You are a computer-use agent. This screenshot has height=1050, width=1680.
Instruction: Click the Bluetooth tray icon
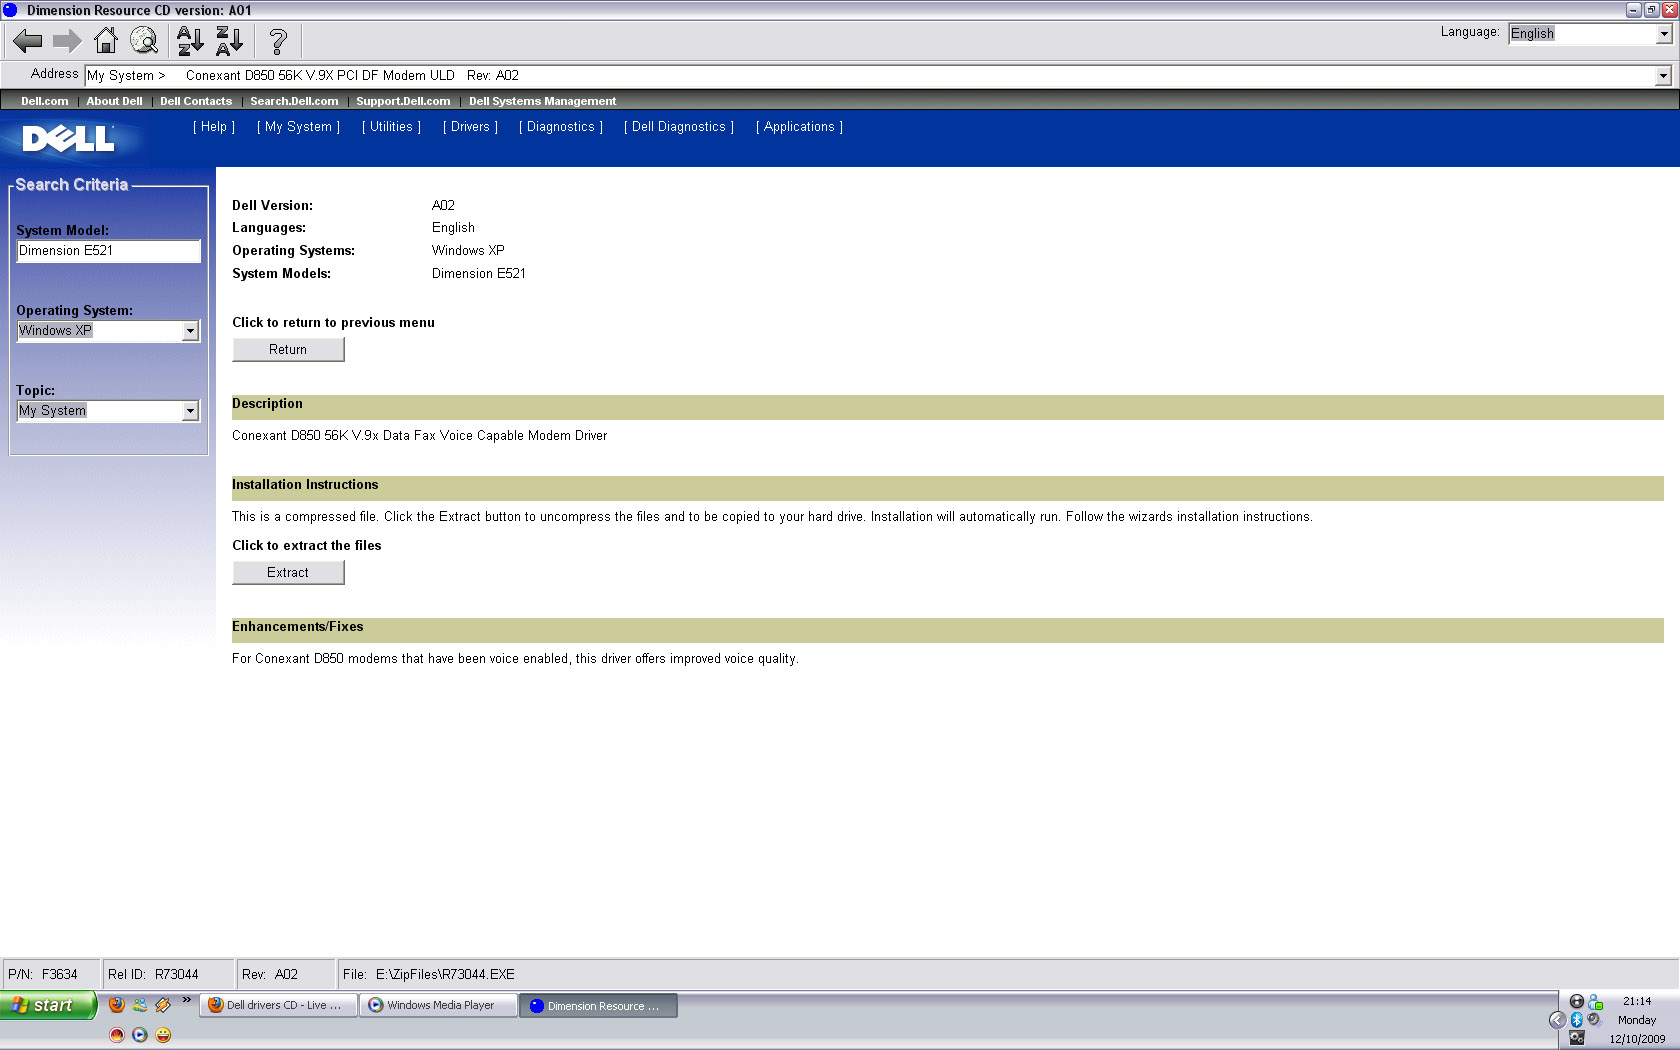[1577, 1020]
